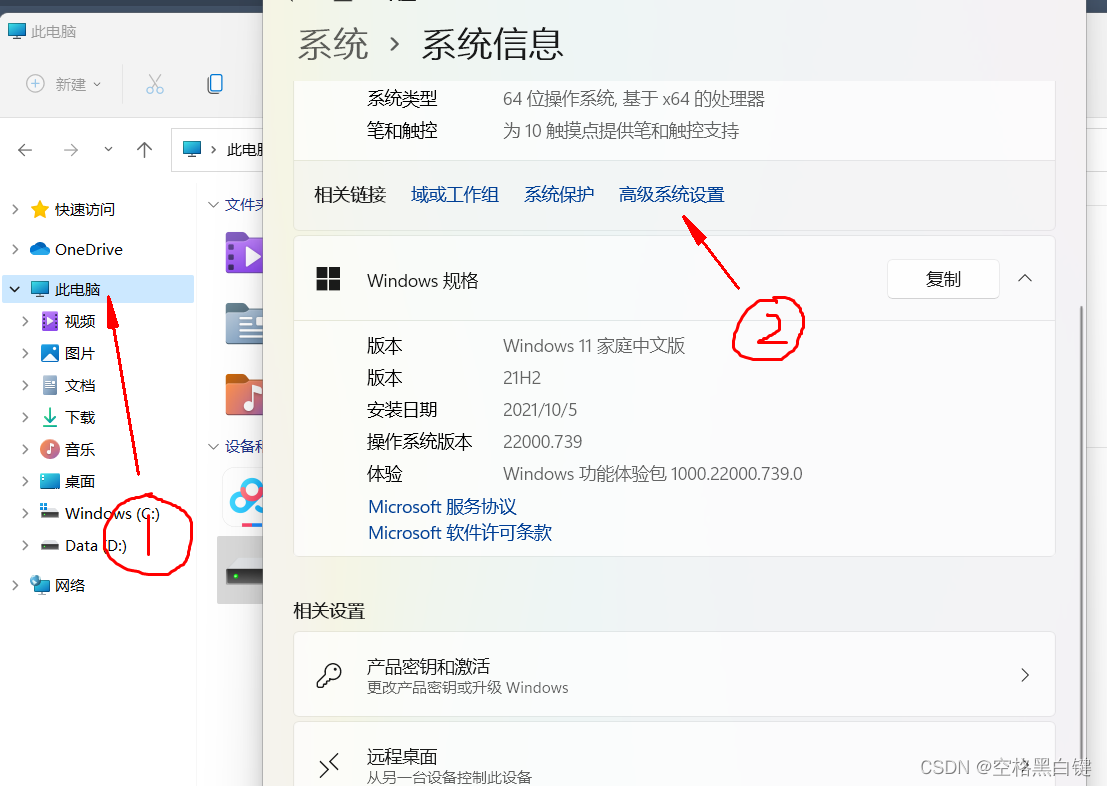Expand the 图片 folder node
This screenshot has height=786, width=1107.
click(x=25, y=353)
